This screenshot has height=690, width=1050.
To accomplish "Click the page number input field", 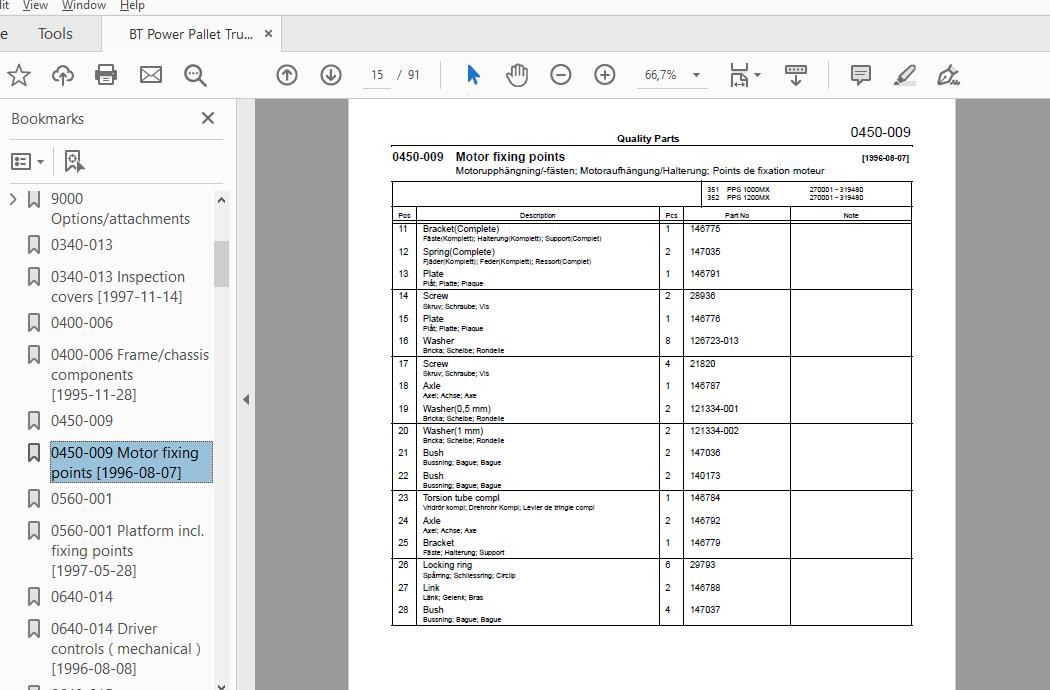I will 377,75.
